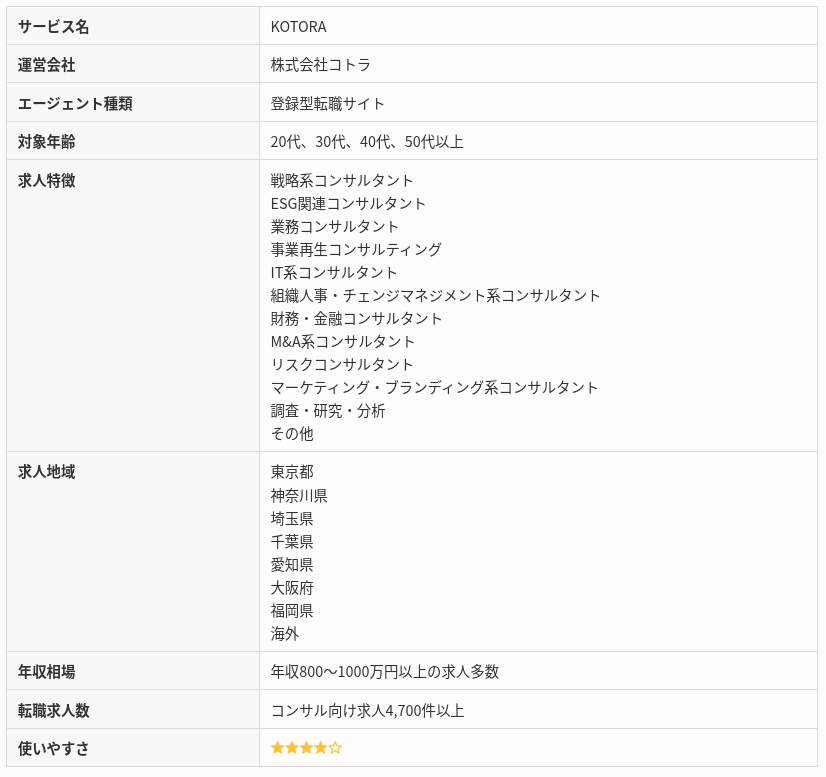Click the first filled rating star

(277, 748)
